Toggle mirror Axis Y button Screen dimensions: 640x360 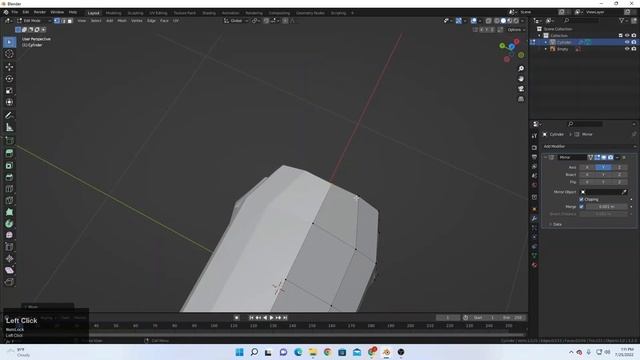(603, 167)
